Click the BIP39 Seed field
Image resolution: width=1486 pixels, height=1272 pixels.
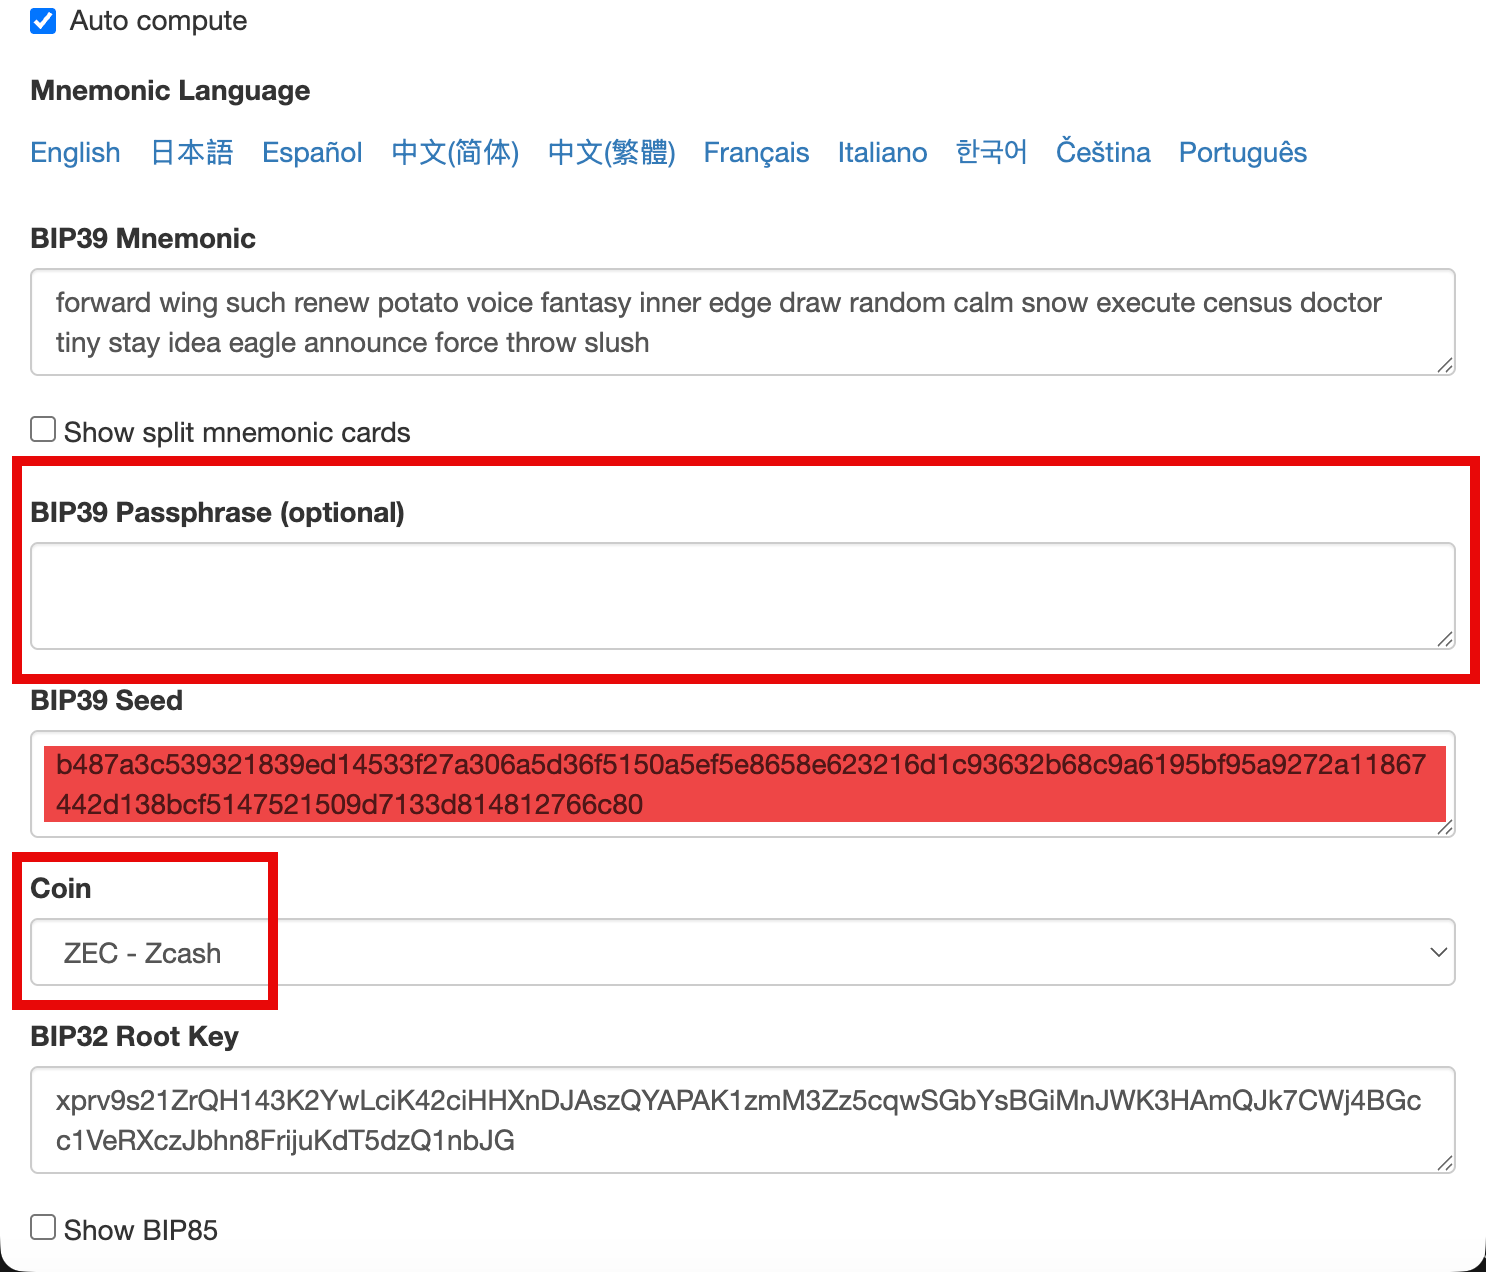[742, 784]
